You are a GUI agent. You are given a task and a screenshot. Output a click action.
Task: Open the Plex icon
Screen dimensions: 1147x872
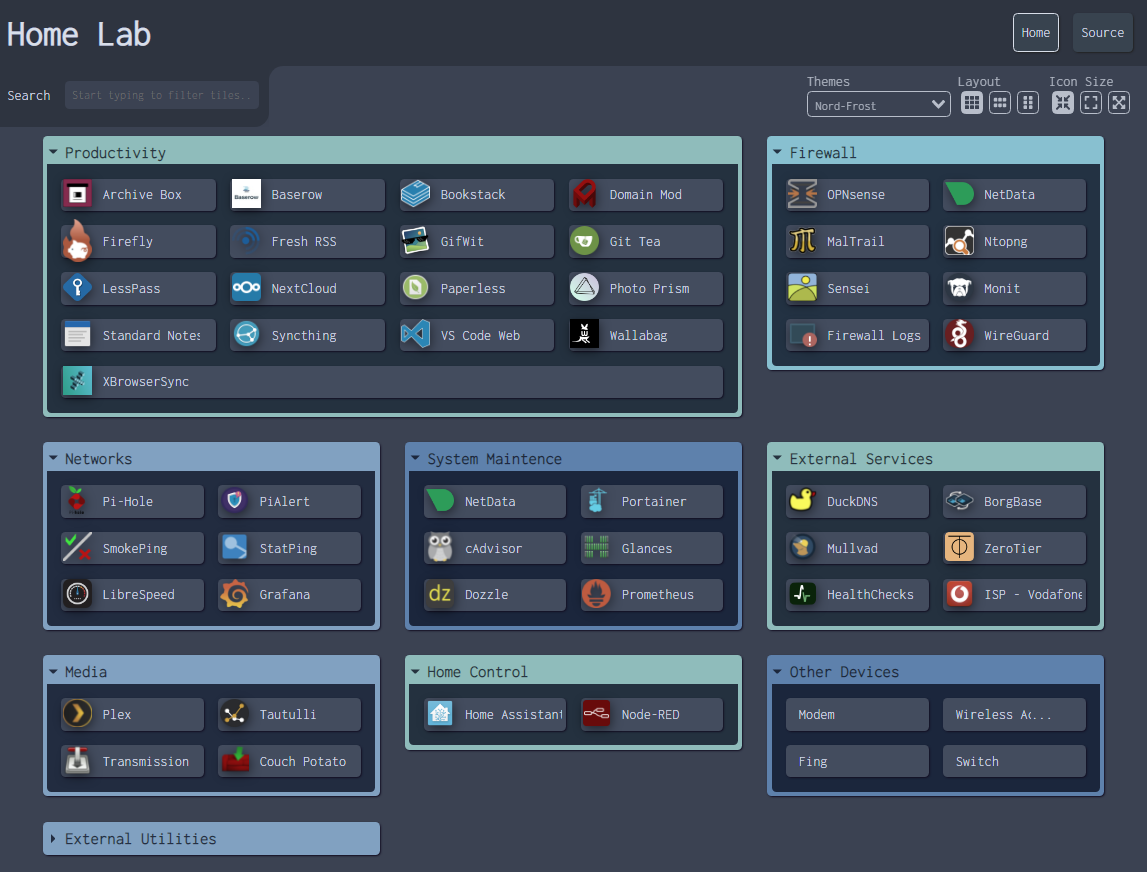click(x=77, y=714)
